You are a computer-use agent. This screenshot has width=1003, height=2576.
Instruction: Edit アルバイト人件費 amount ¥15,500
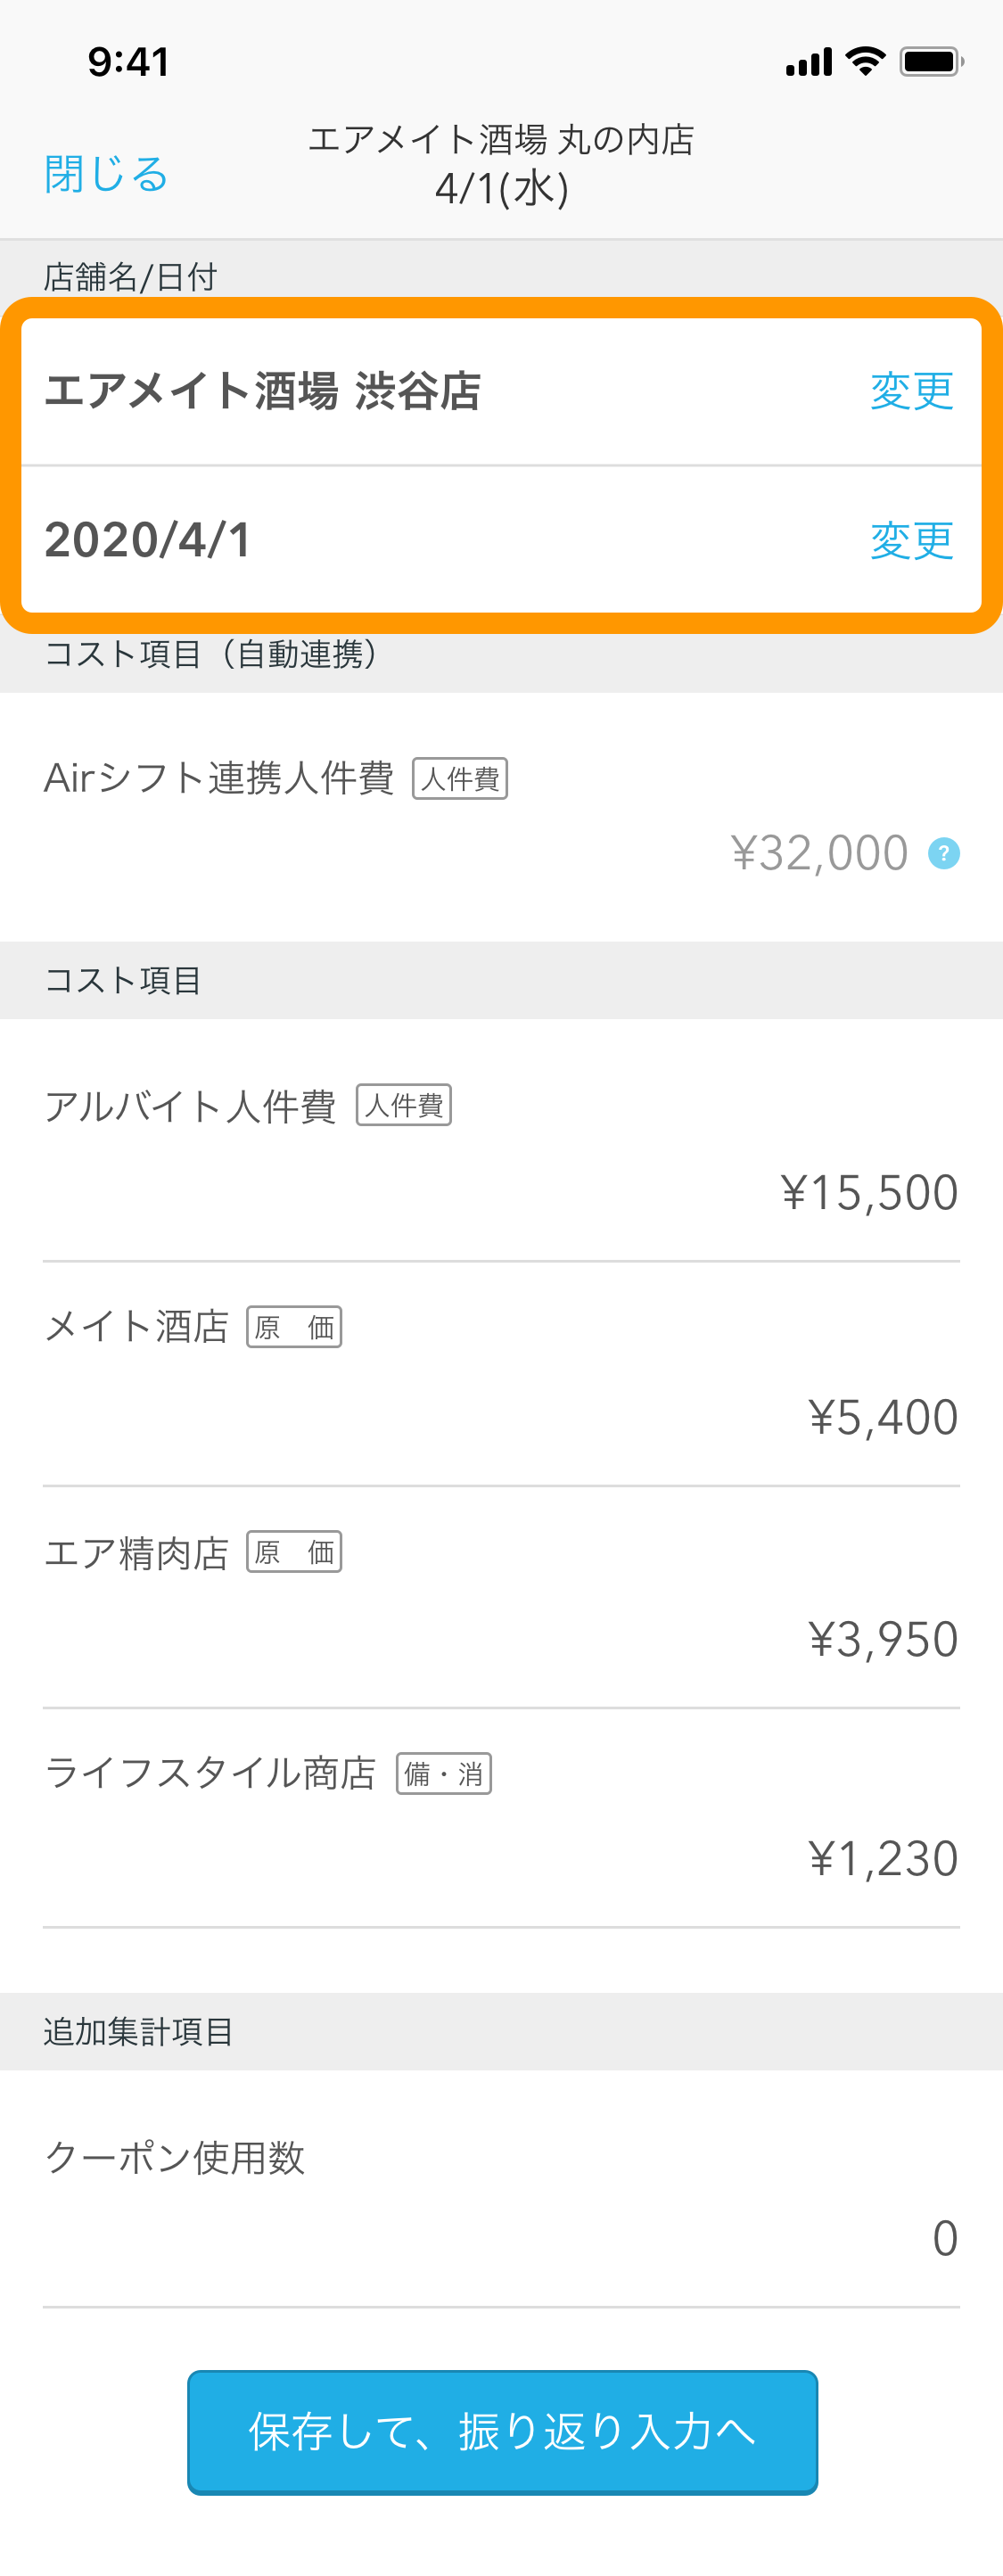(869, 1192)
